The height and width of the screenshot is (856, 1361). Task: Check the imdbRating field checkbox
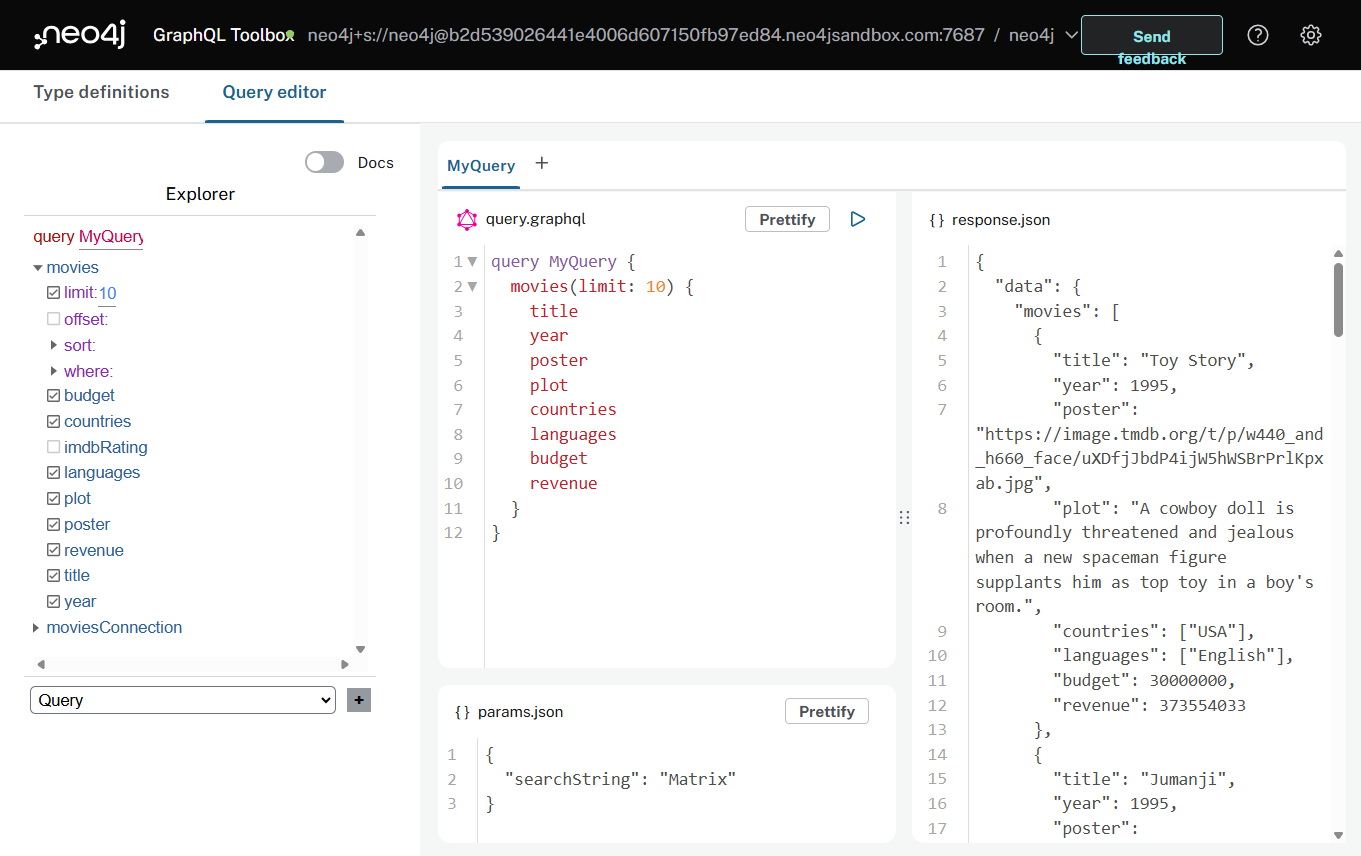coord(54,448)
